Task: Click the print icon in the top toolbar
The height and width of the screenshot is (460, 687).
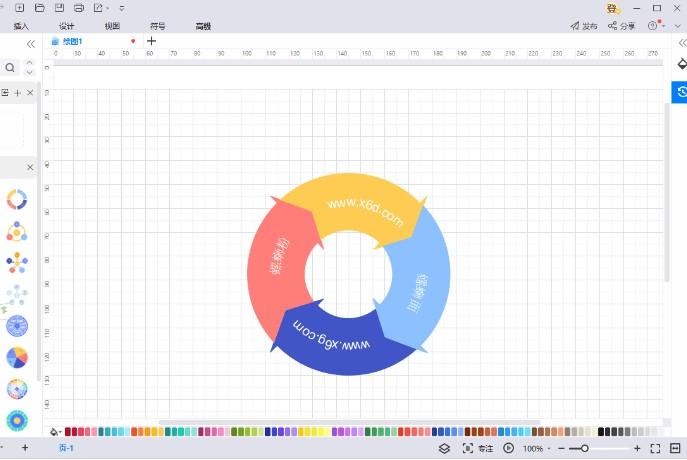Action: pos(79,8)
